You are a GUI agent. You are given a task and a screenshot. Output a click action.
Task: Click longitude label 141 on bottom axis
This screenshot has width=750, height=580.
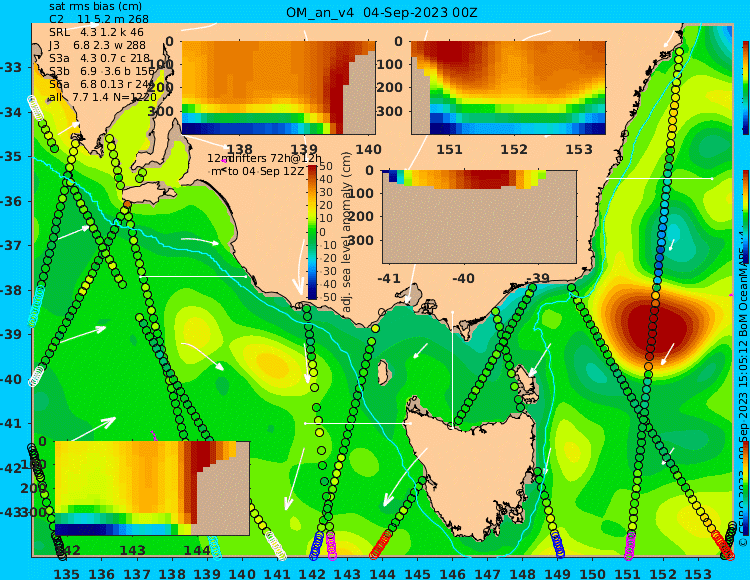coord(277,573)
